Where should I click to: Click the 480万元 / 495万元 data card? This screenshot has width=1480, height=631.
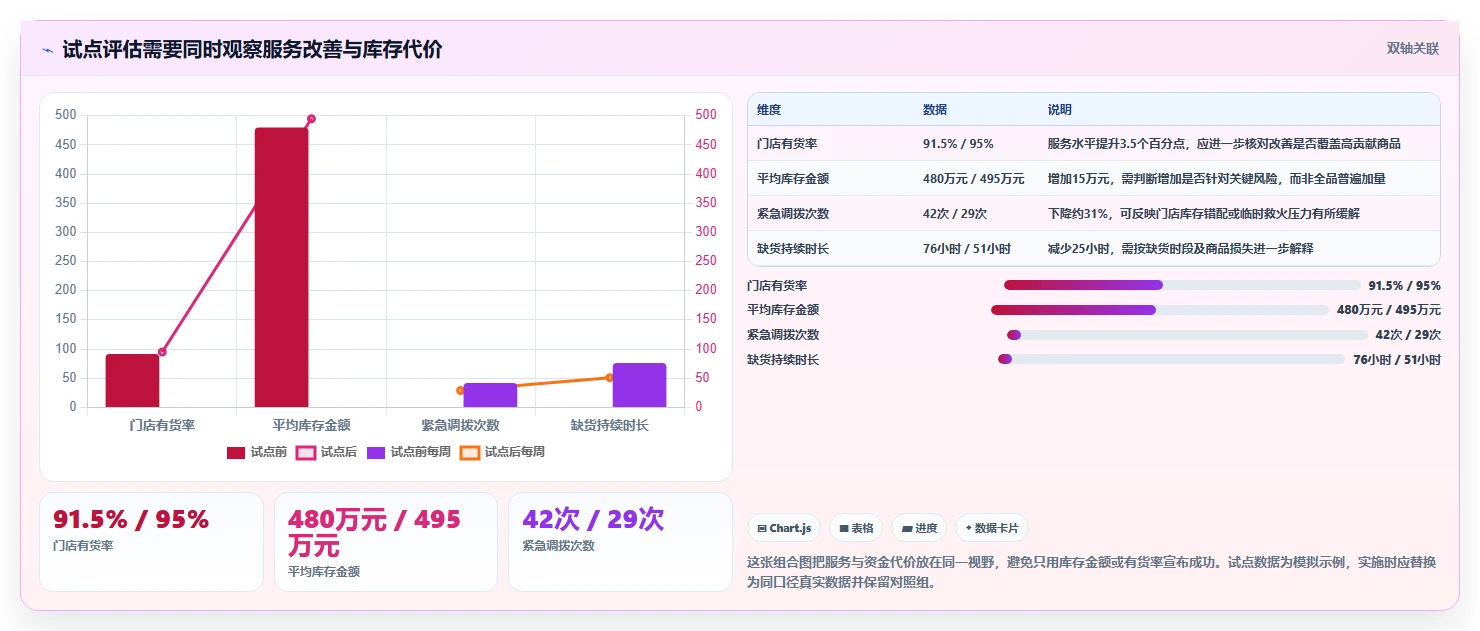tap(386, 542)
